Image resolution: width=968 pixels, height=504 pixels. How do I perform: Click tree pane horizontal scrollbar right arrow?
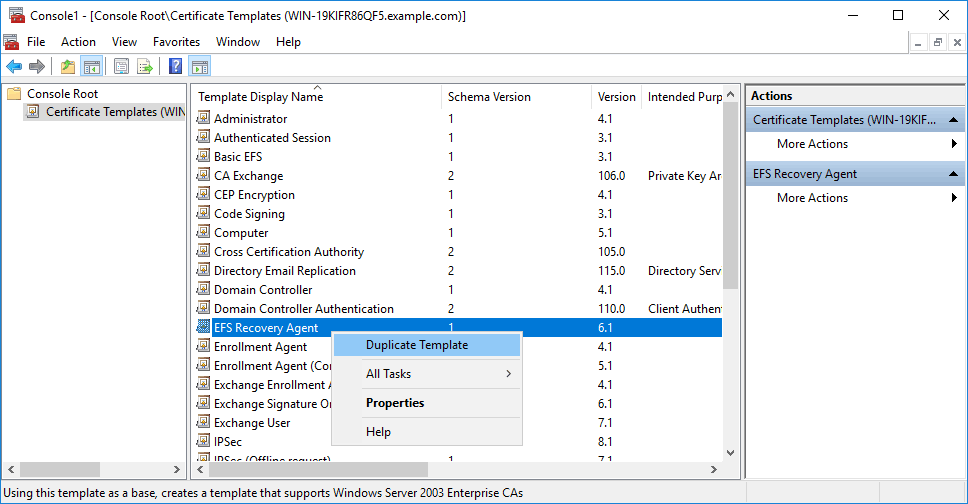click(x=177, y=469)
